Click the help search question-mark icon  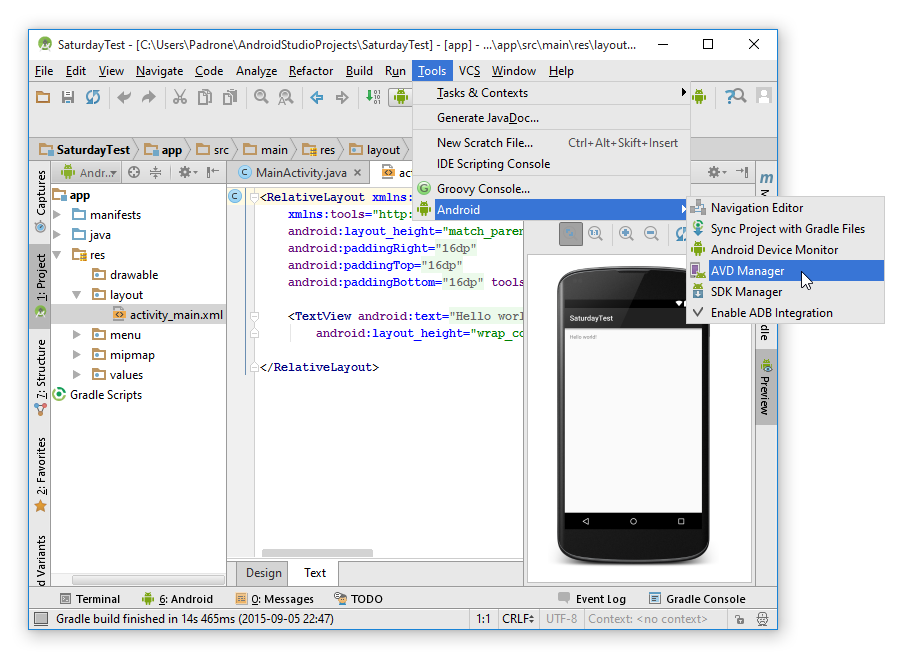click(735, 96)
